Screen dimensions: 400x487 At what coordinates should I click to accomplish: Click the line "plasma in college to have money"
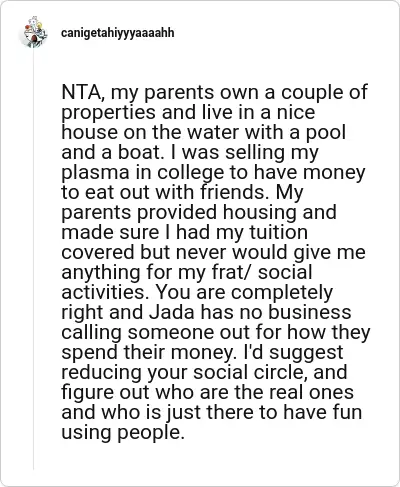[213, 173]
